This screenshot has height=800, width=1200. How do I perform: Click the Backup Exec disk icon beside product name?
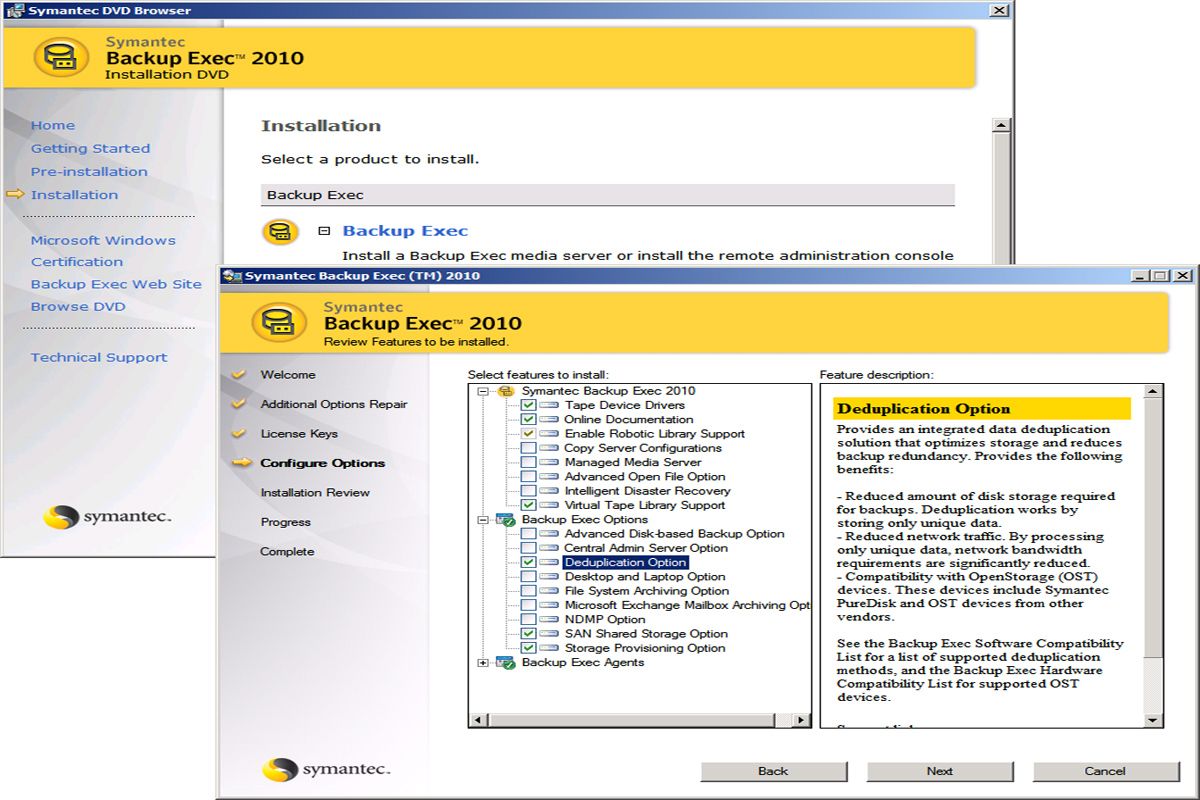point(281,231)
